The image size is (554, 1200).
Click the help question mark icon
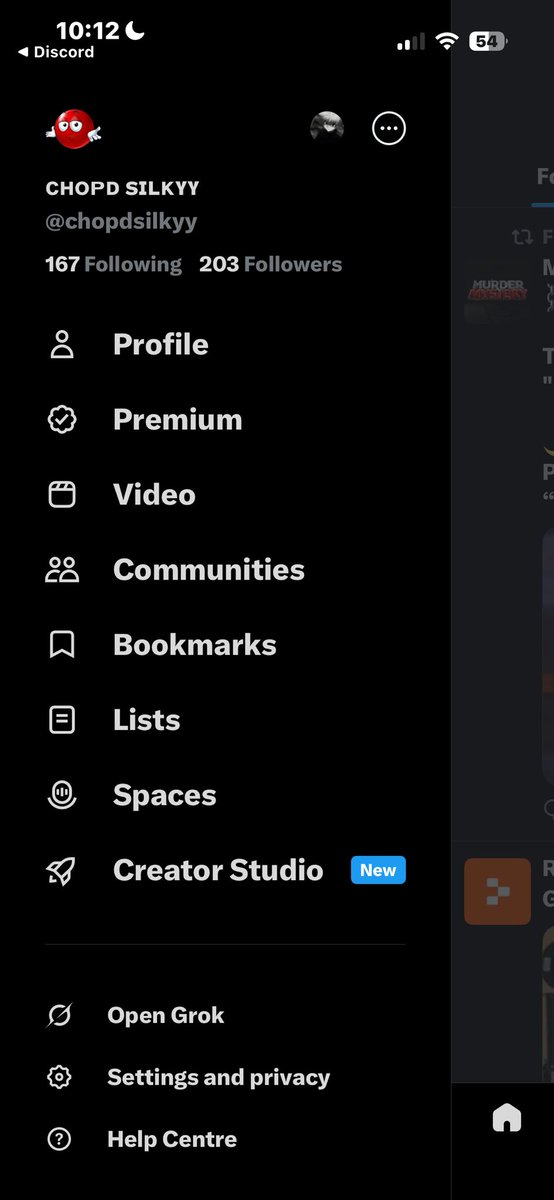[60, 1139]
